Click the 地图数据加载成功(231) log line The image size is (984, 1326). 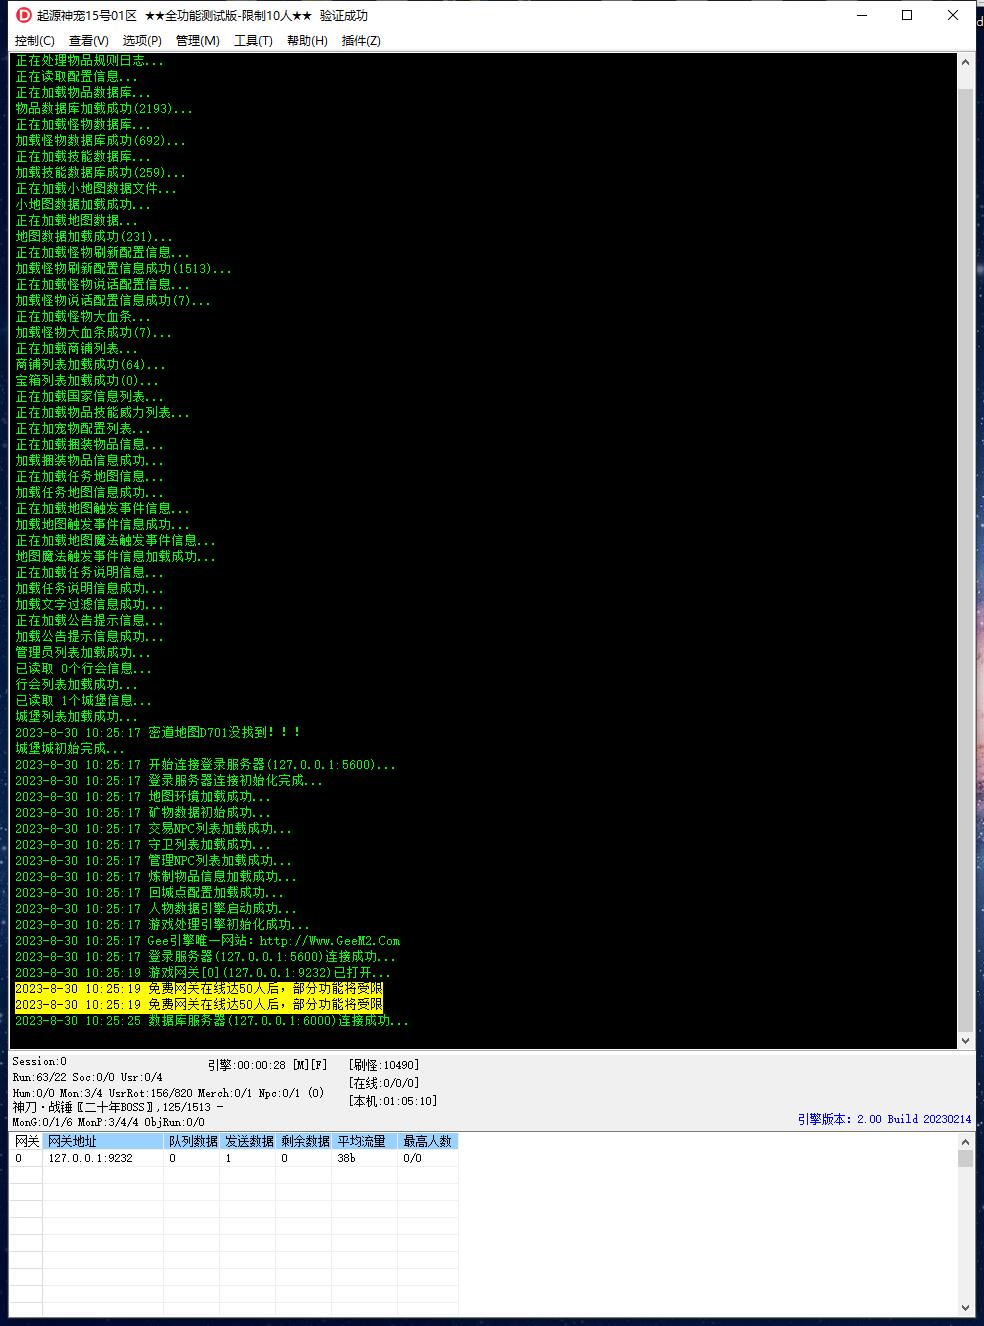click(x=94, y=237)
